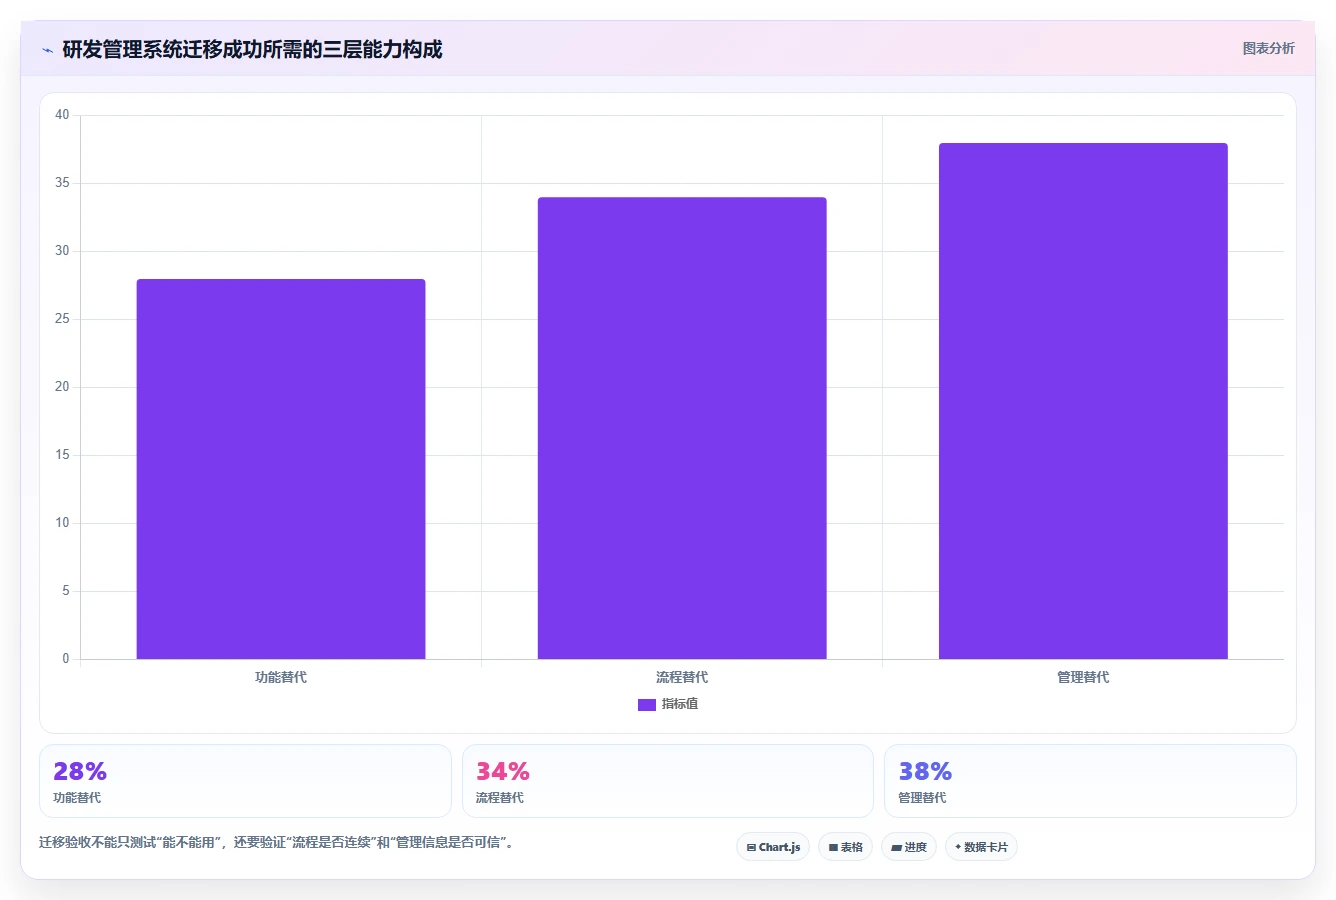Click the y-axis value 30
This screenshot has height=900, width=1336.
coord(62,251)
